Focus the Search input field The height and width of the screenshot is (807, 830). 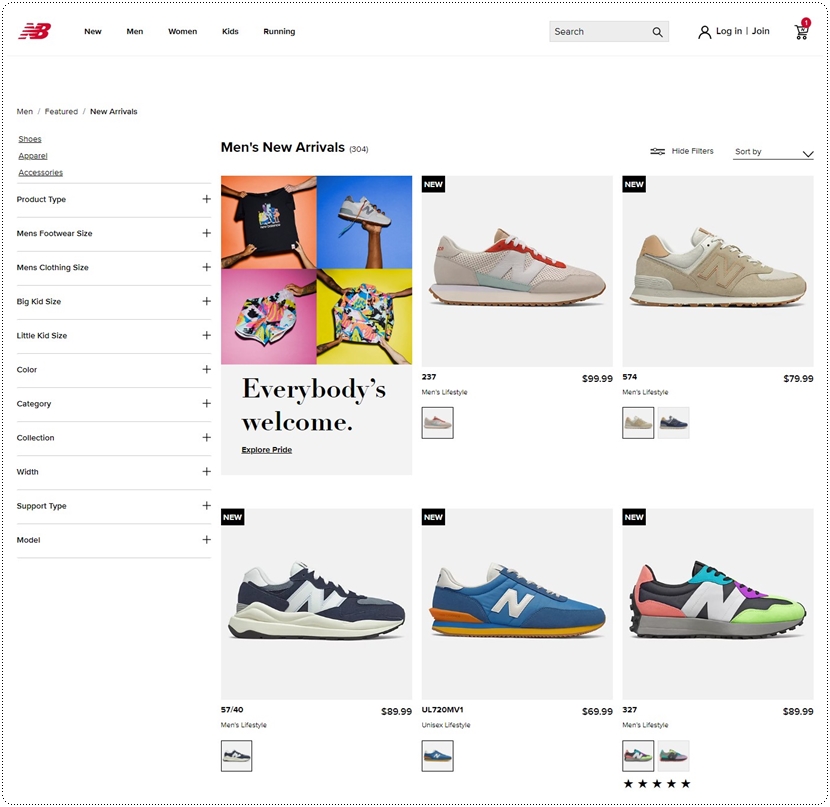coord(609,32)
